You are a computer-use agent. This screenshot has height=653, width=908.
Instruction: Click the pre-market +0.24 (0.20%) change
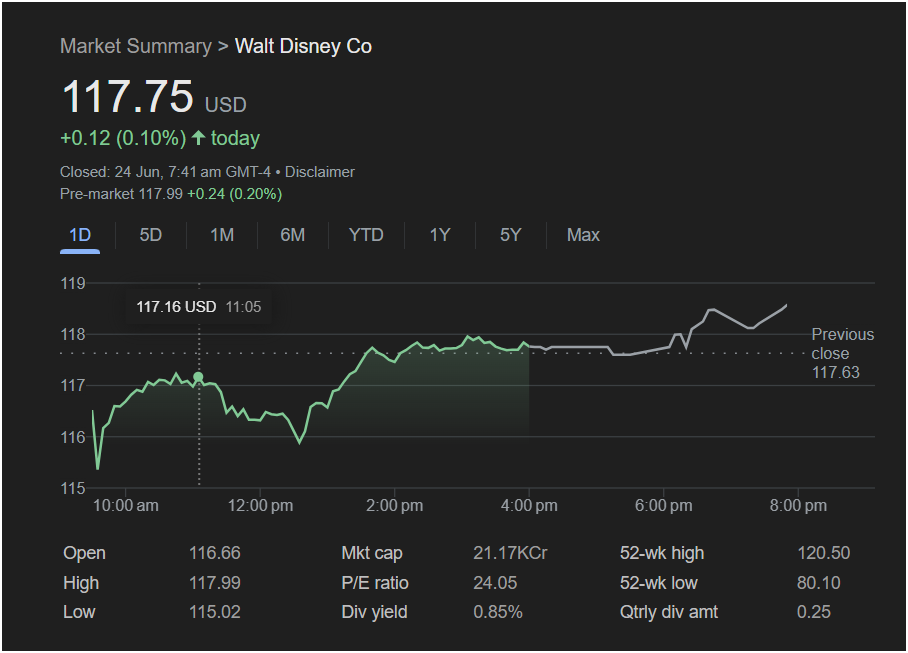pos(235,194)
